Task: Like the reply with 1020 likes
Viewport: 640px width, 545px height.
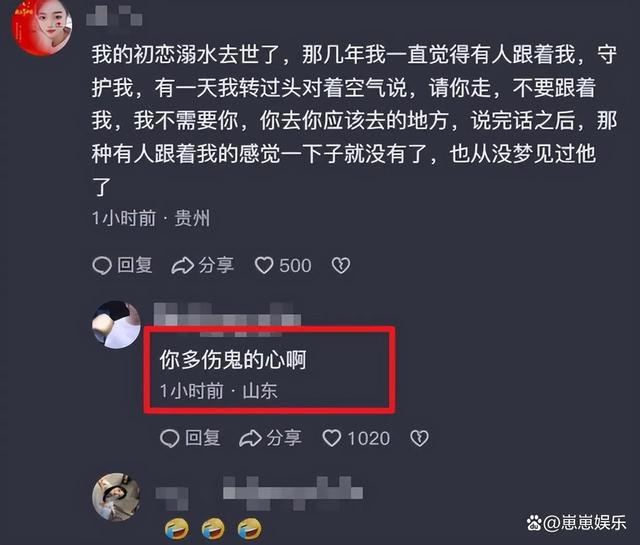Action: 331,438
